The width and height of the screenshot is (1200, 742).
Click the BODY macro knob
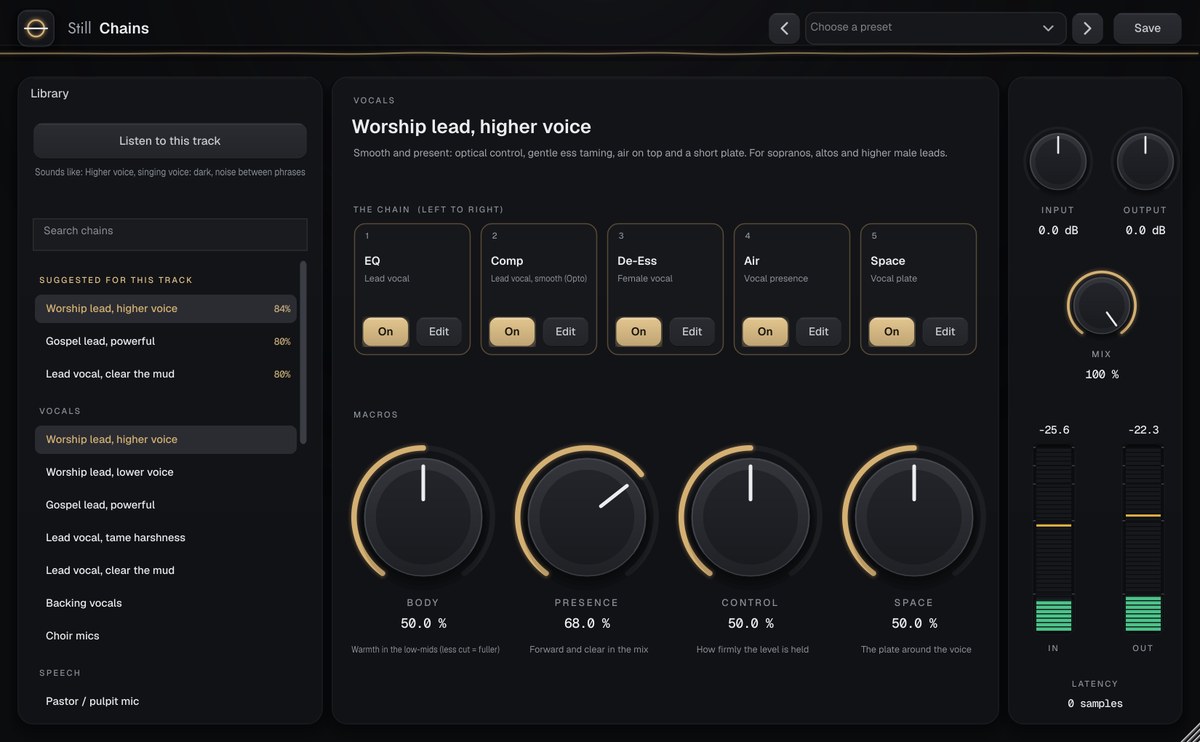tap(423, 516)
